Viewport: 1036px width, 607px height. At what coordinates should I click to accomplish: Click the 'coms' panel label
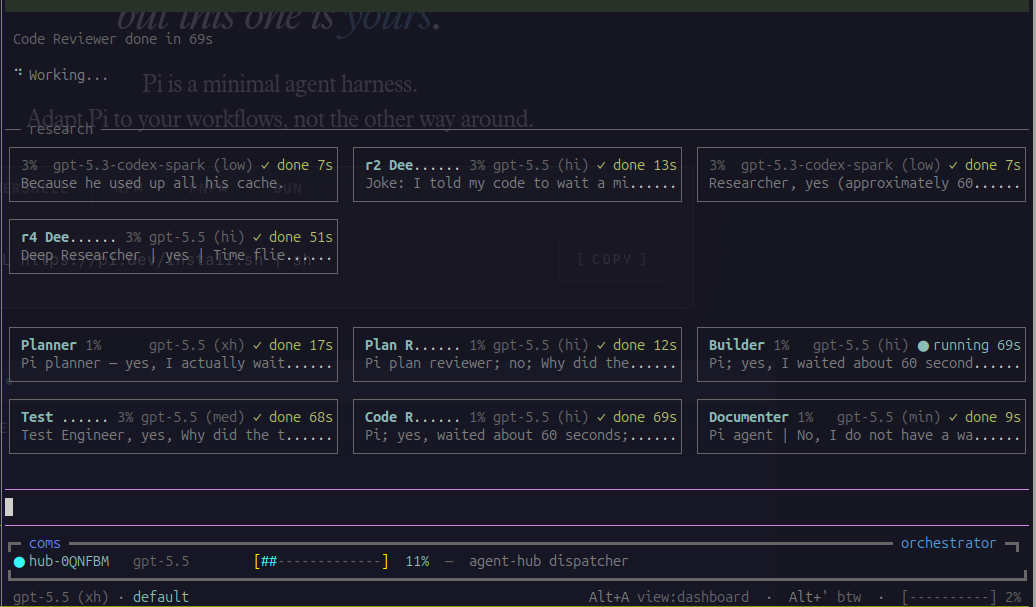(x=45, y=544)
